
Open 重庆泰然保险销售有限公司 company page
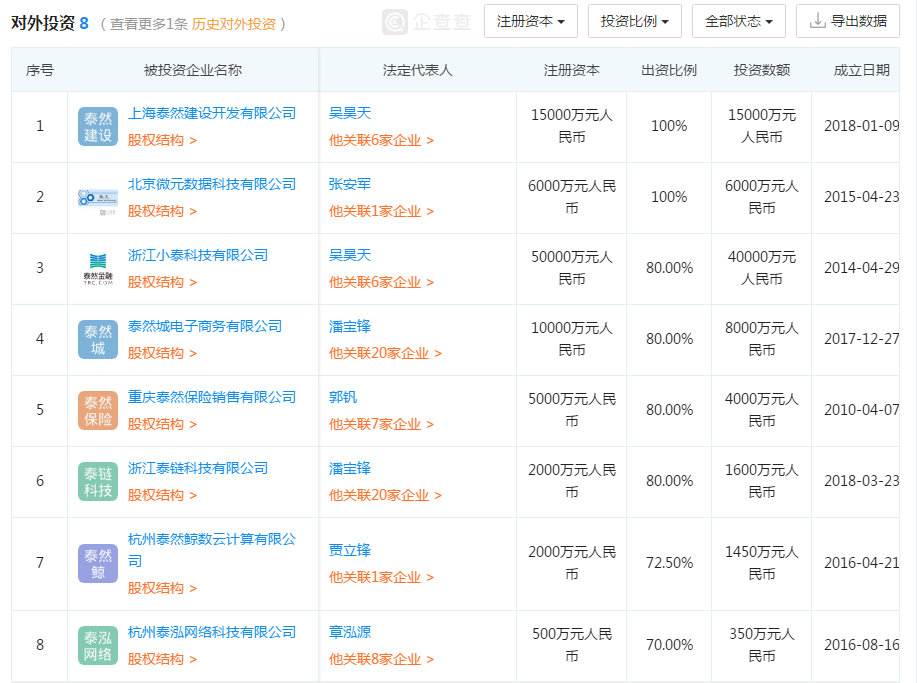[212, 396]
